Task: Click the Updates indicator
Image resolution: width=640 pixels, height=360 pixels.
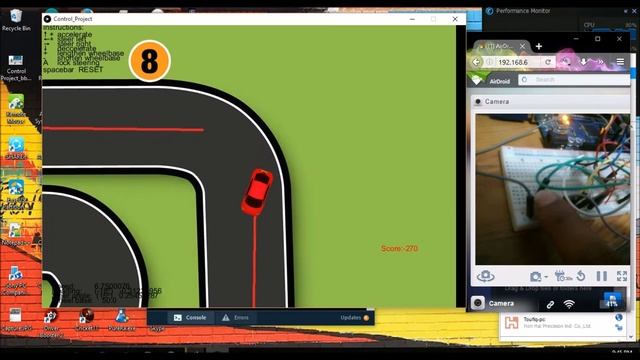Action: [355, 318]
